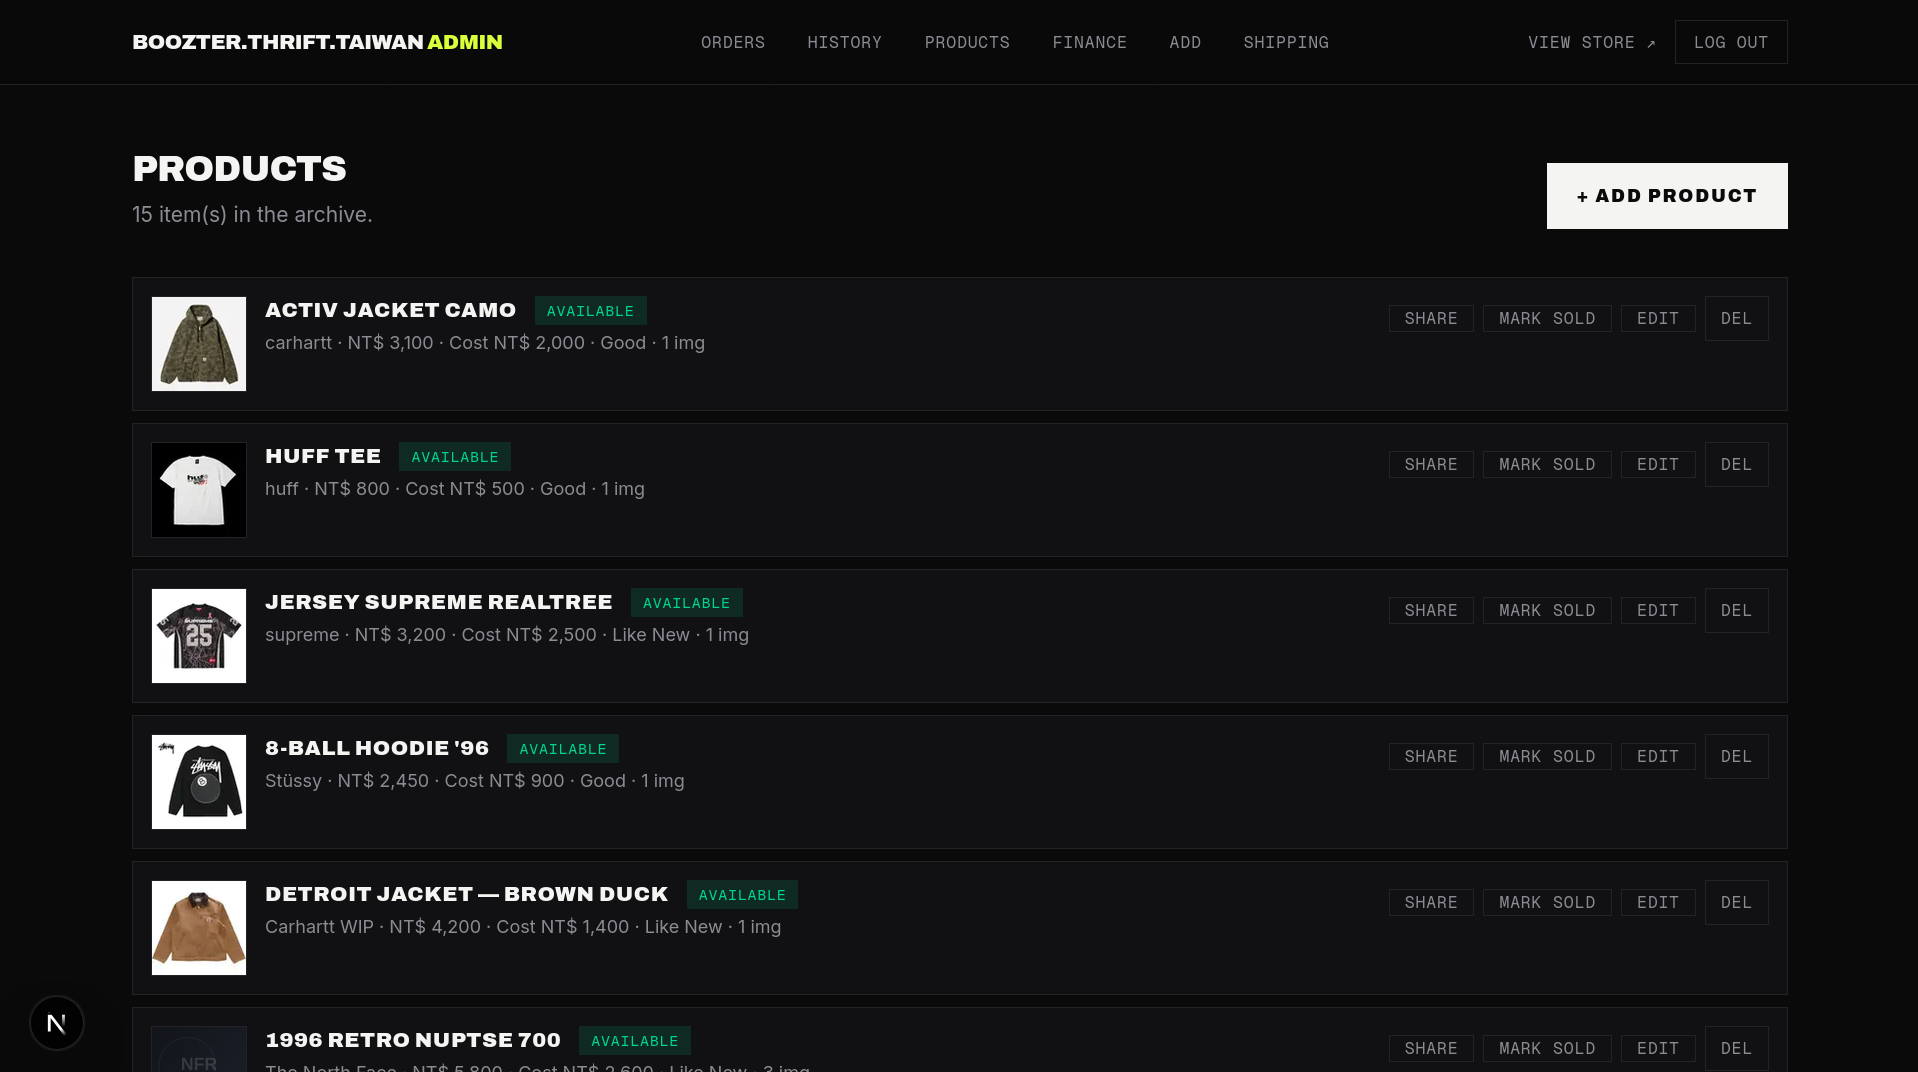Screen dimensions: 1918x1072
Task: Mark Activ Jacket Camo as sold
Action: coord(1547,318)
